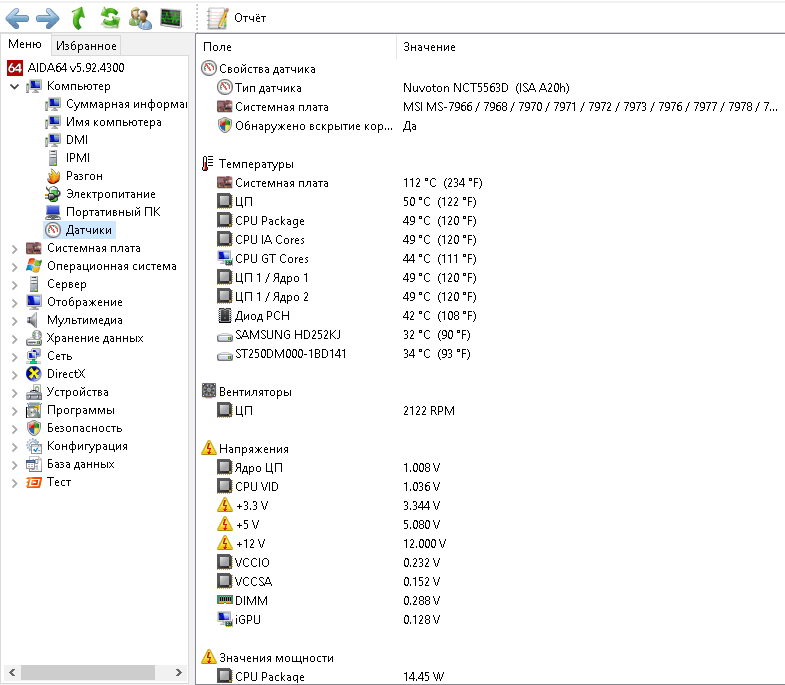Viewport: 785px width, 685px height.
Task: Click the Поле column header
Action: click(x=217, y=47)
